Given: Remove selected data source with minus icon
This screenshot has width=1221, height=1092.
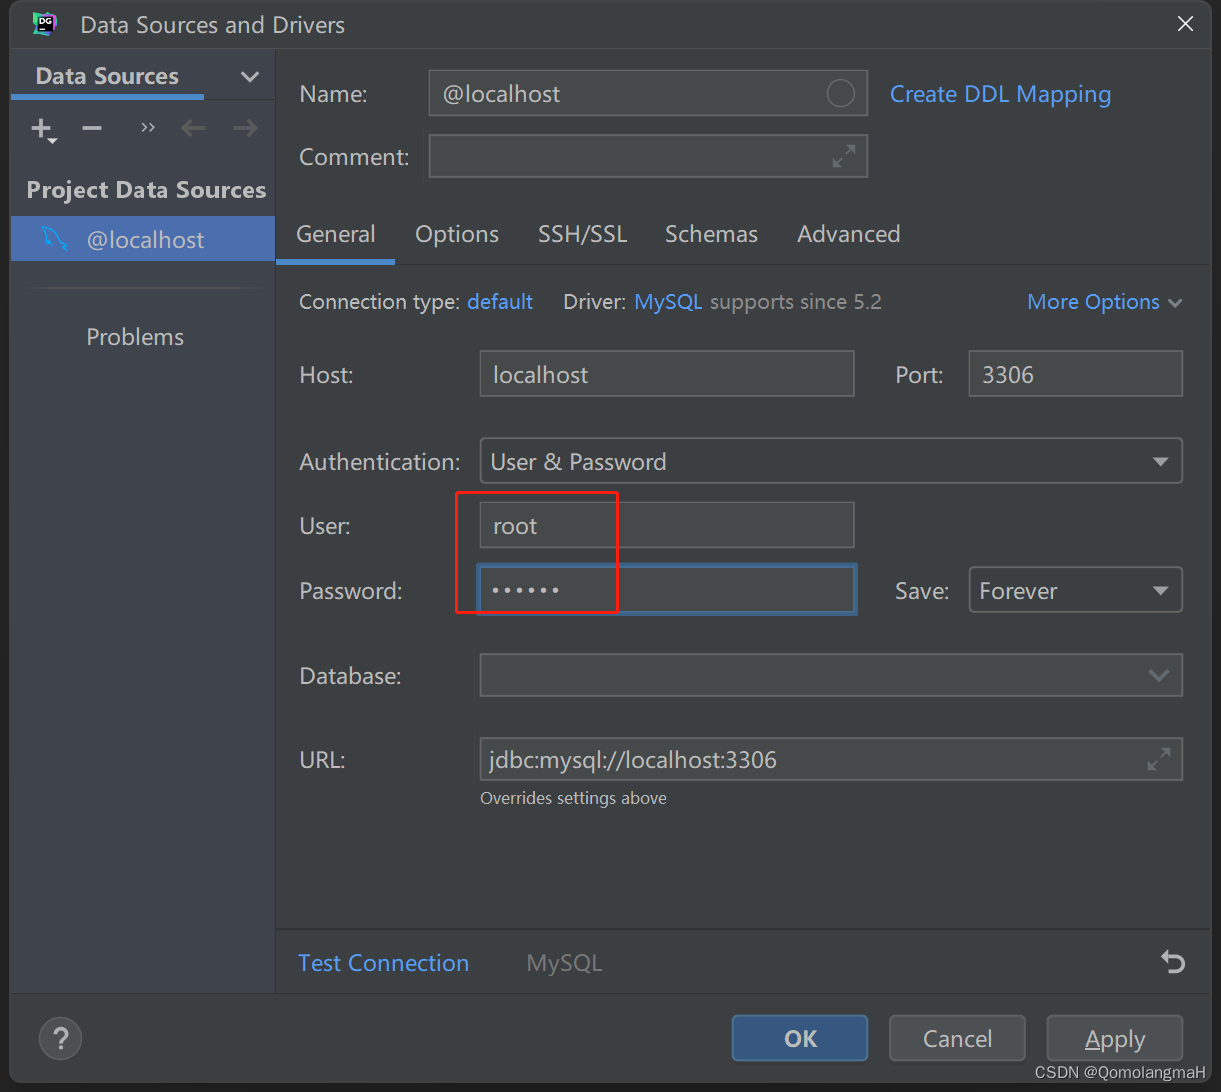Looking at the screenshot, I should pyautogui.click(x=92, y=128).
